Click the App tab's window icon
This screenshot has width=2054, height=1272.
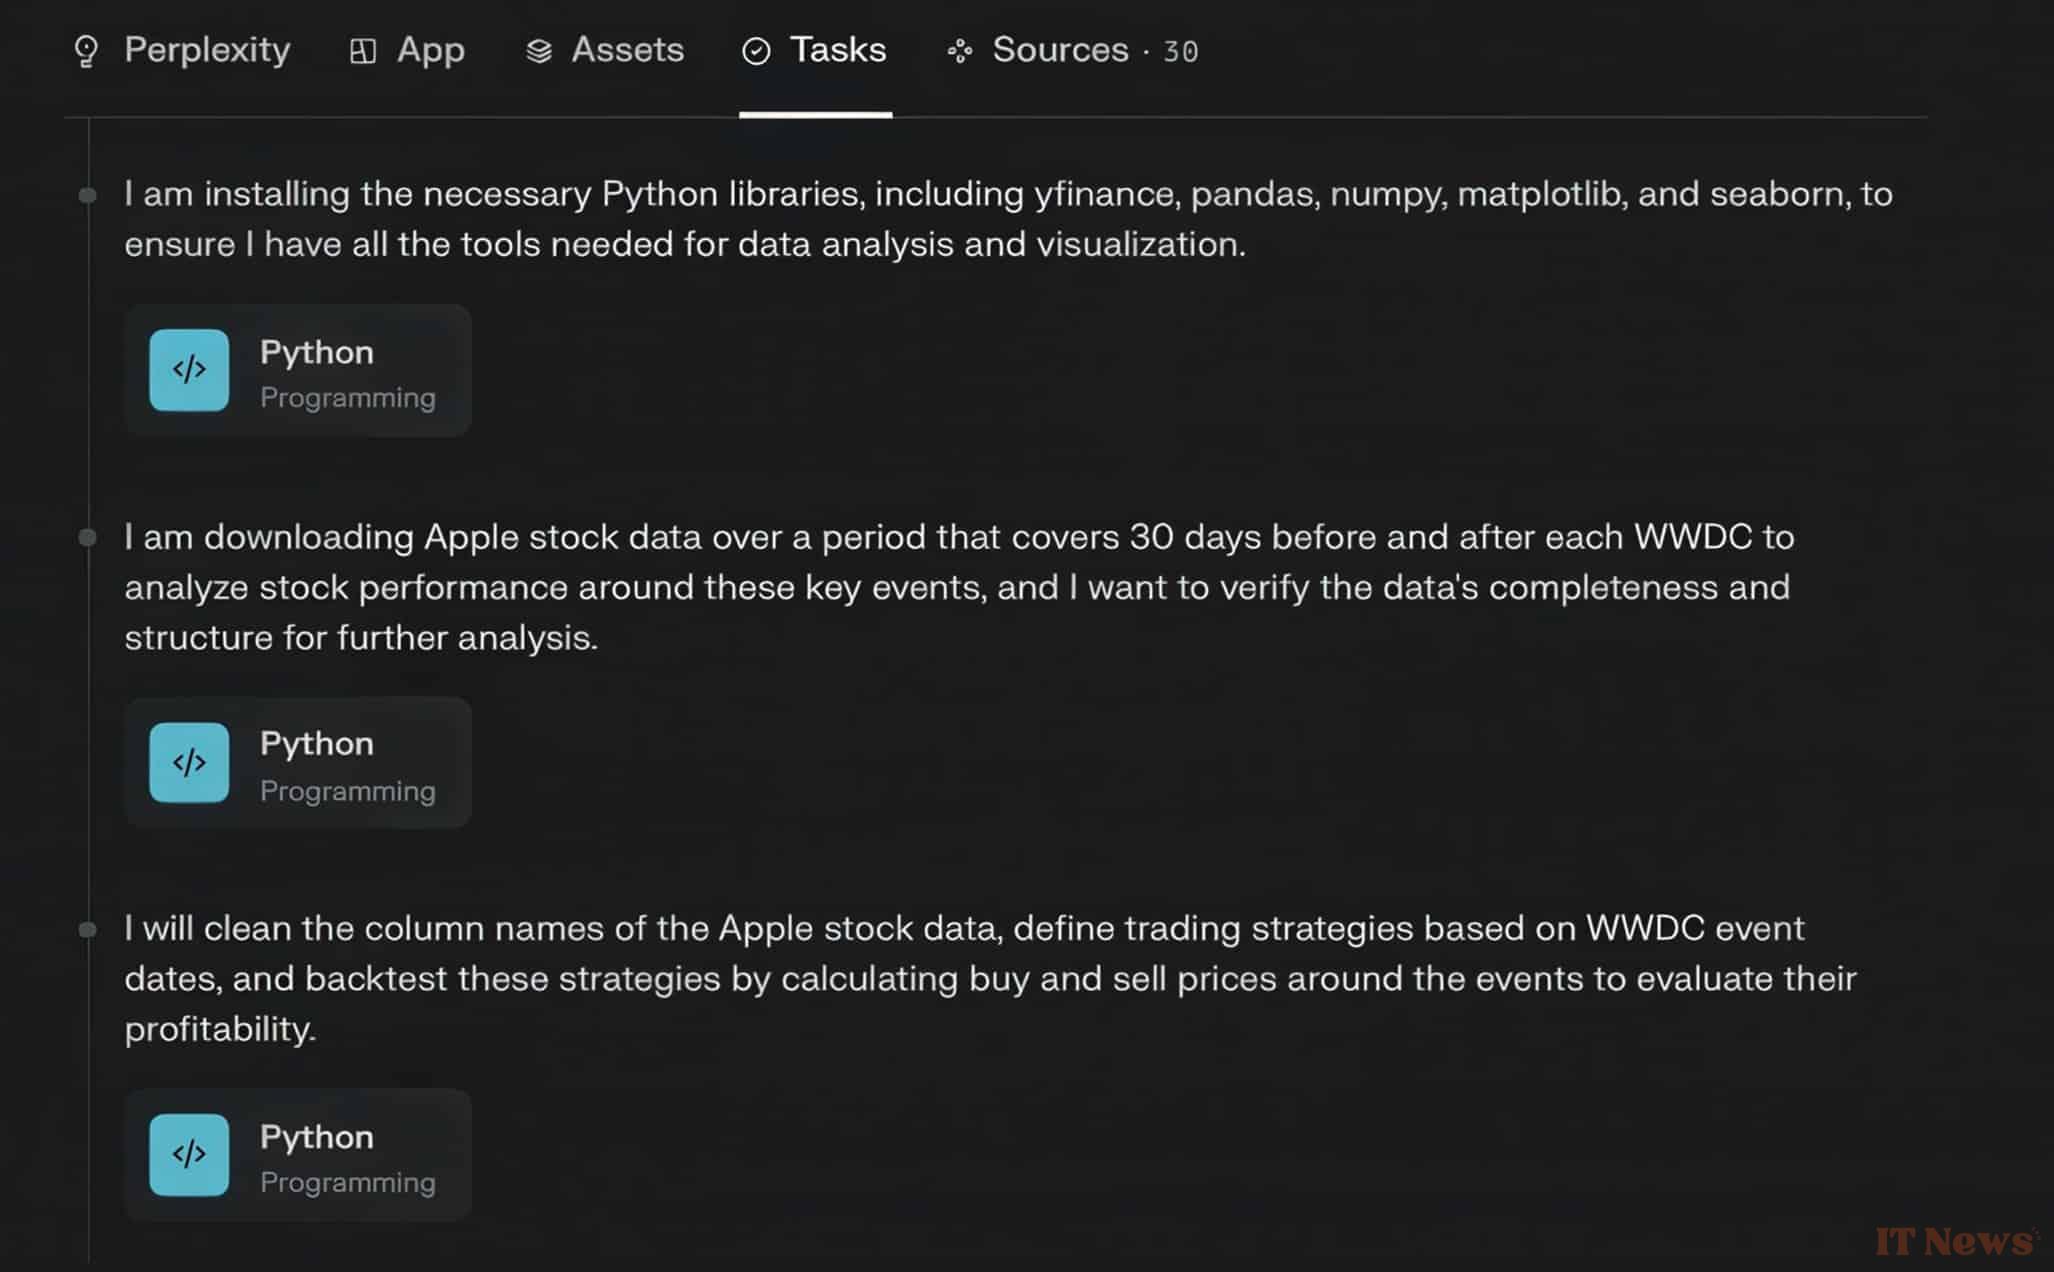click(363, 51)
